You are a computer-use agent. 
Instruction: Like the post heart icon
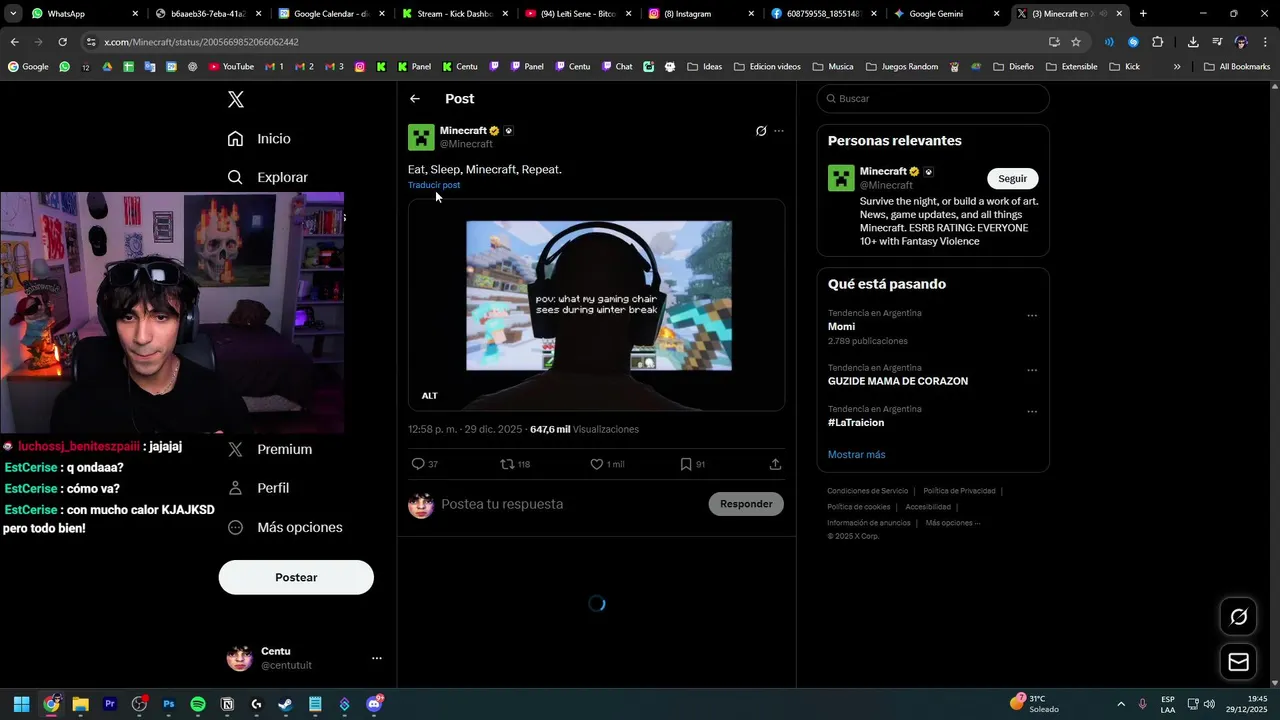point(607,464)
